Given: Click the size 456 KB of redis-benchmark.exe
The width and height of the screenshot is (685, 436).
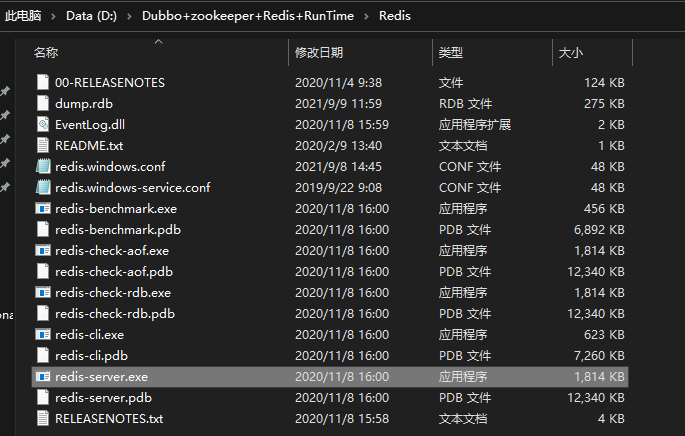Looking at the screenshot, I should click(604, 209).
